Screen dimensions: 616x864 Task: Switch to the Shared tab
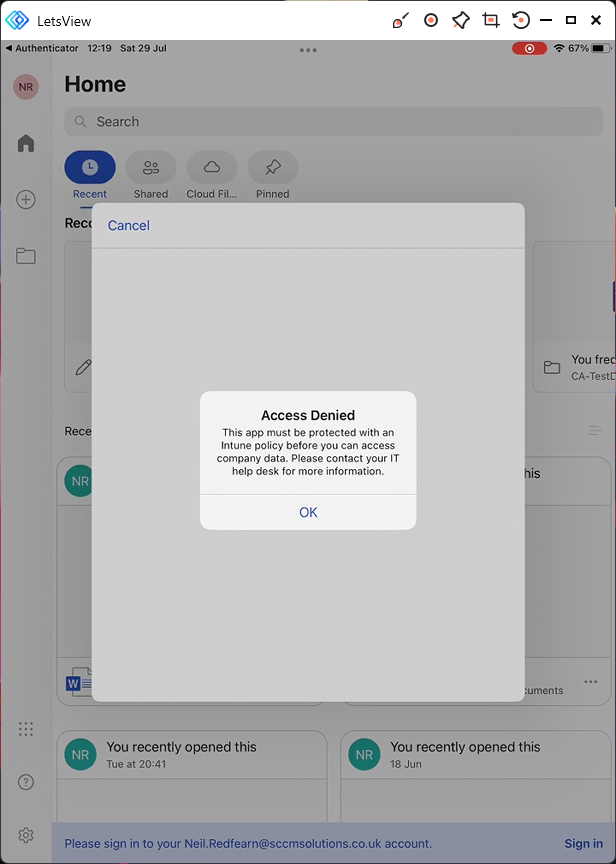151,168
